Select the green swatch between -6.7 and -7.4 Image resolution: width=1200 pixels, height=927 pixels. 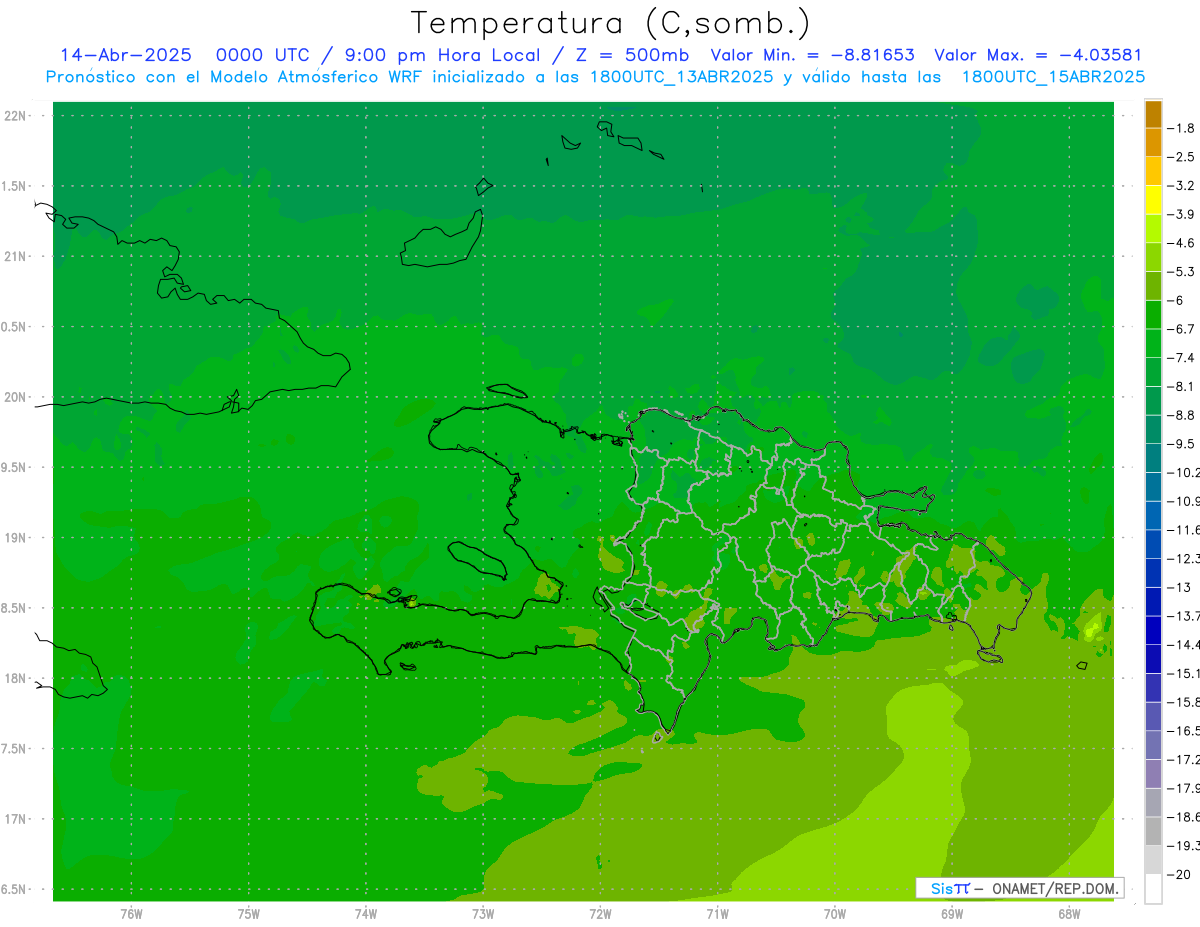pos(1153,343)
